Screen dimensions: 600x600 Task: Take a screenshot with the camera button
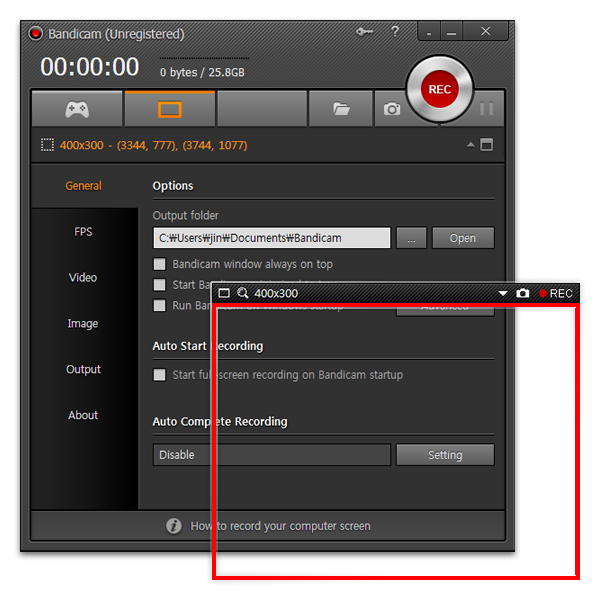click(392, 109)
